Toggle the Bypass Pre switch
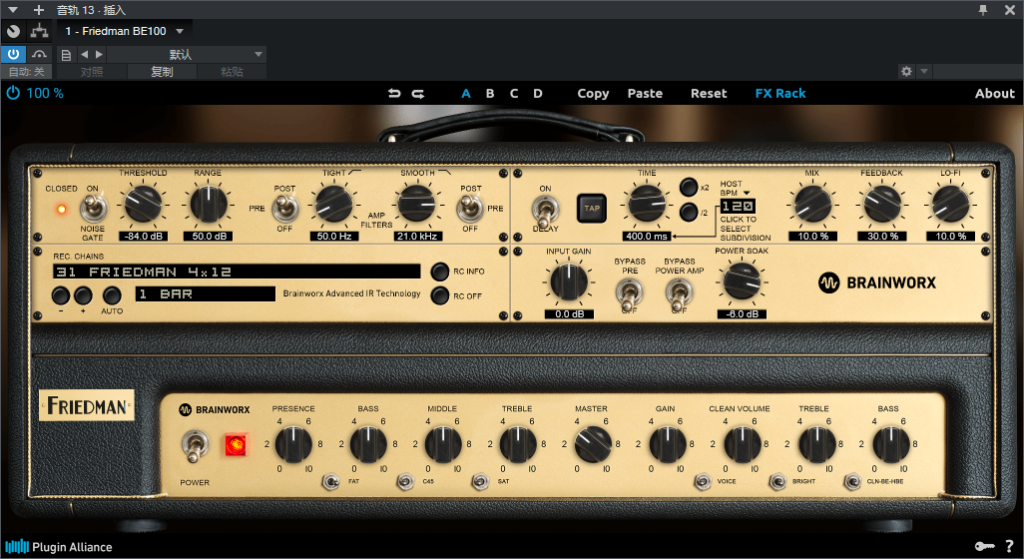The image size is (1024, 559). [628, 295]
